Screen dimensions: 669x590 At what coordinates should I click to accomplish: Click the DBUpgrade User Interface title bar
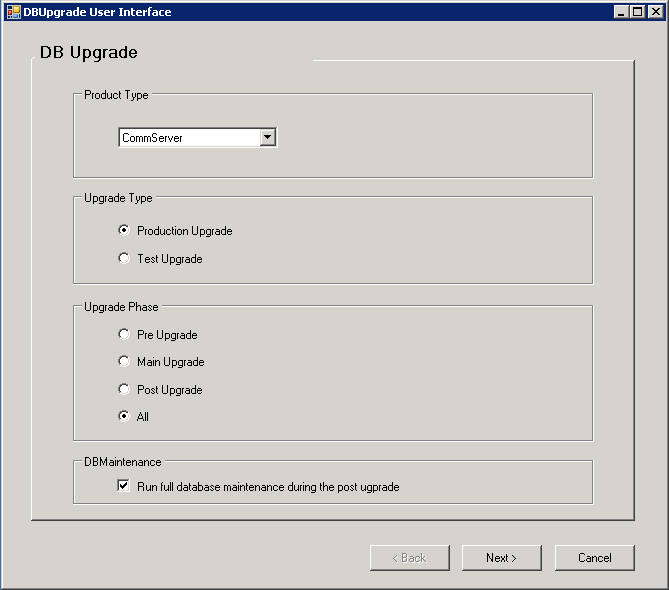pos(300,12)
